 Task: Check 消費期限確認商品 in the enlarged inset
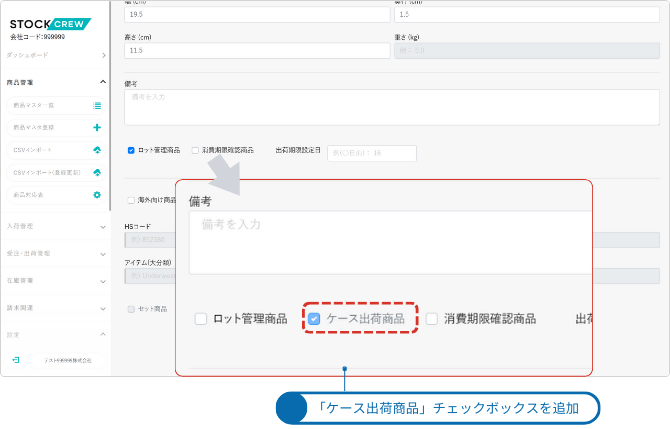pyautogui.click(x=432, y=319)
